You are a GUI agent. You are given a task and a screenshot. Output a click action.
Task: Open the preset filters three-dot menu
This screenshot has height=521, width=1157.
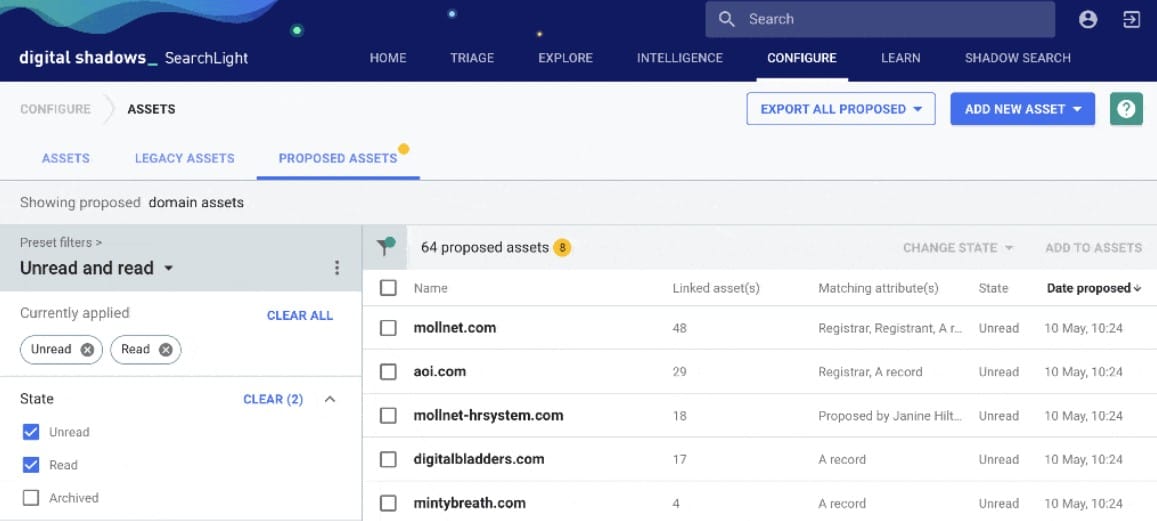(336, 268)
